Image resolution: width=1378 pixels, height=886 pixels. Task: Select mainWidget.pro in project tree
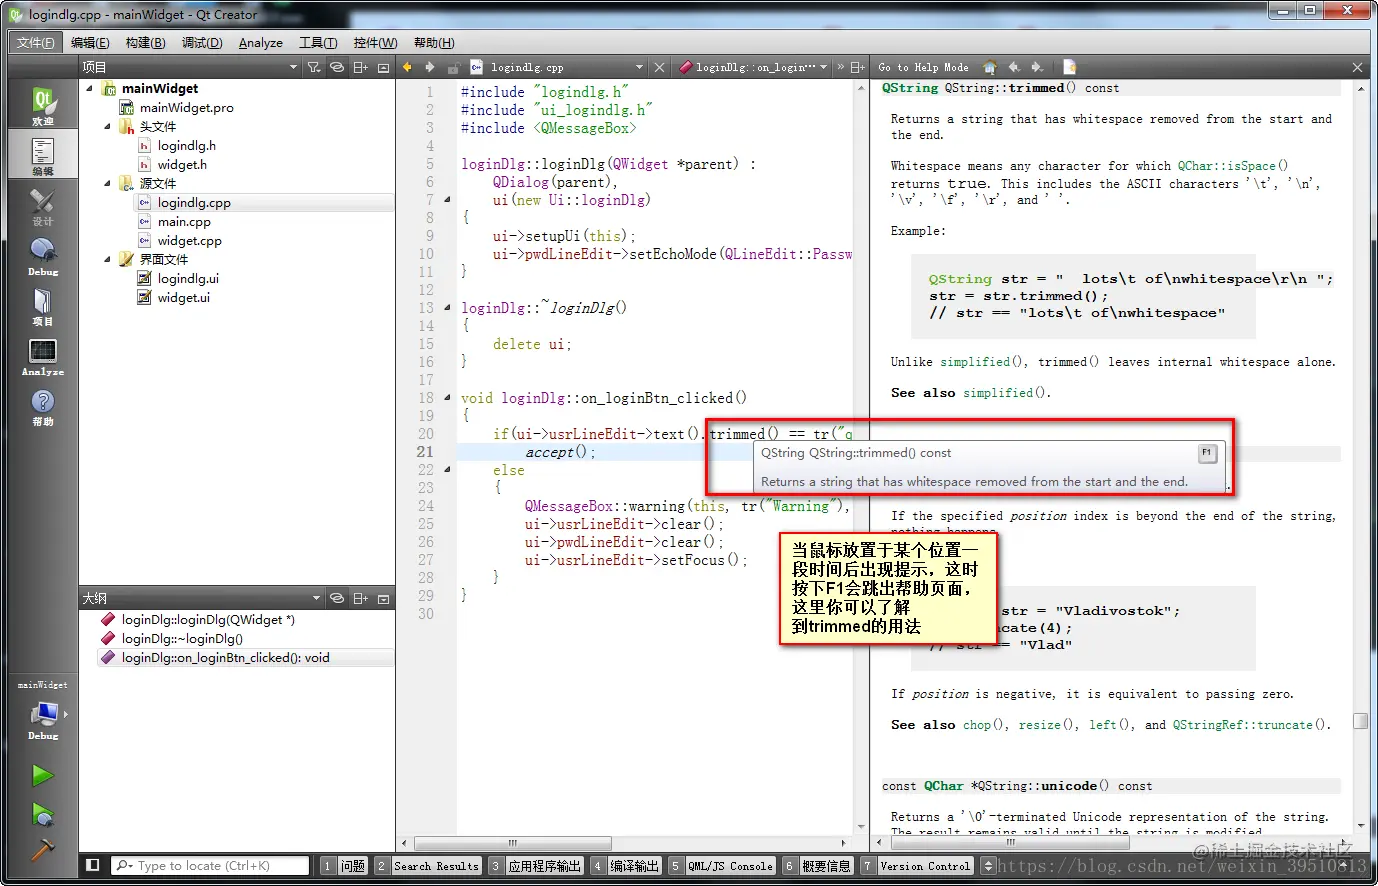click(x=186, y=107)
